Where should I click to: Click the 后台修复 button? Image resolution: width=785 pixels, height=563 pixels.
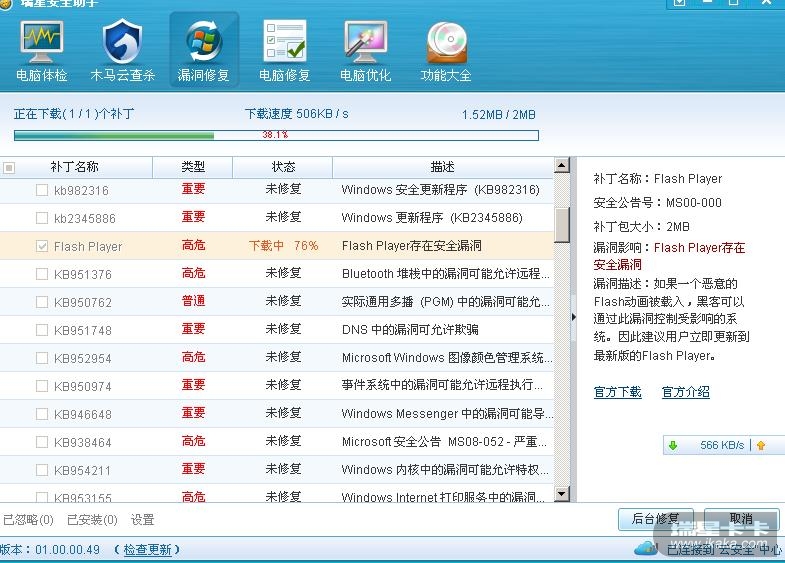pyautogui.click(x=656, y=519)
